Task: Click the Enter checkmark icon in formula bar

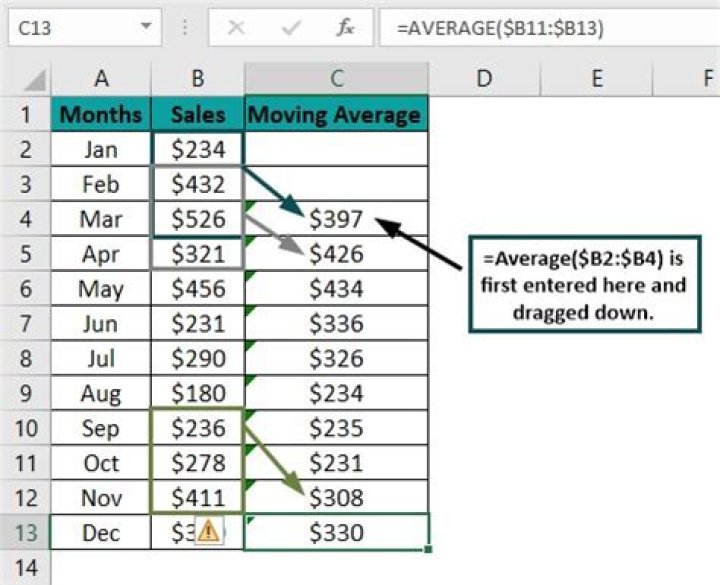Action: pos(291,27)
